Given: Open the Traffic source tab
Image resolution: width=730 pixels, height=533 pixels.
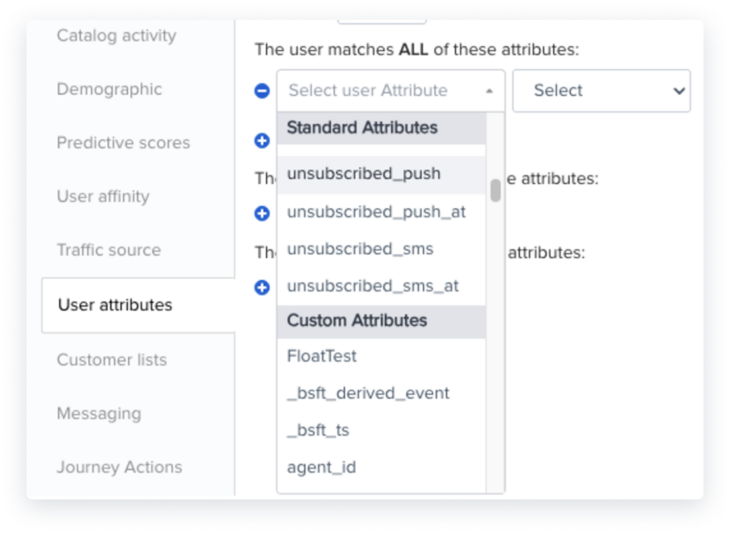Looking at the screenshot, I should point(108,250).
